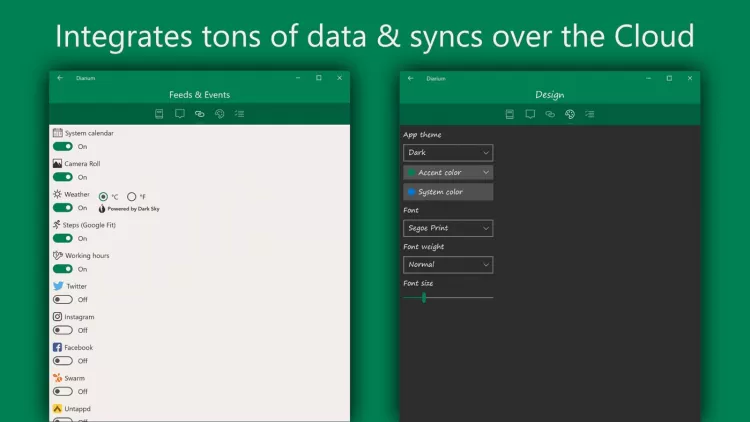This screenshot has width=750, height=422.
Task: Click Font size slider track right end
Action: pyautogui.click(x=491, y=298)
